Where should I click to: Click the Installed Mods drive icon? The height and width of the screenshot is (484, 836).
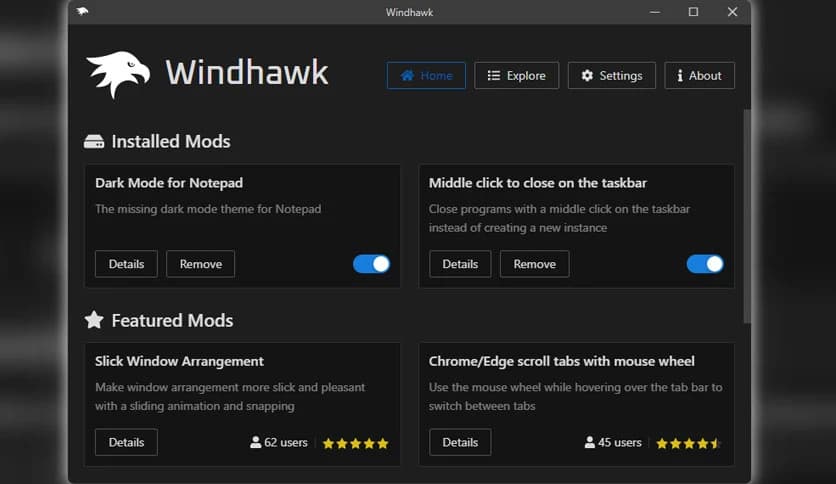click(x=94, y=141)
